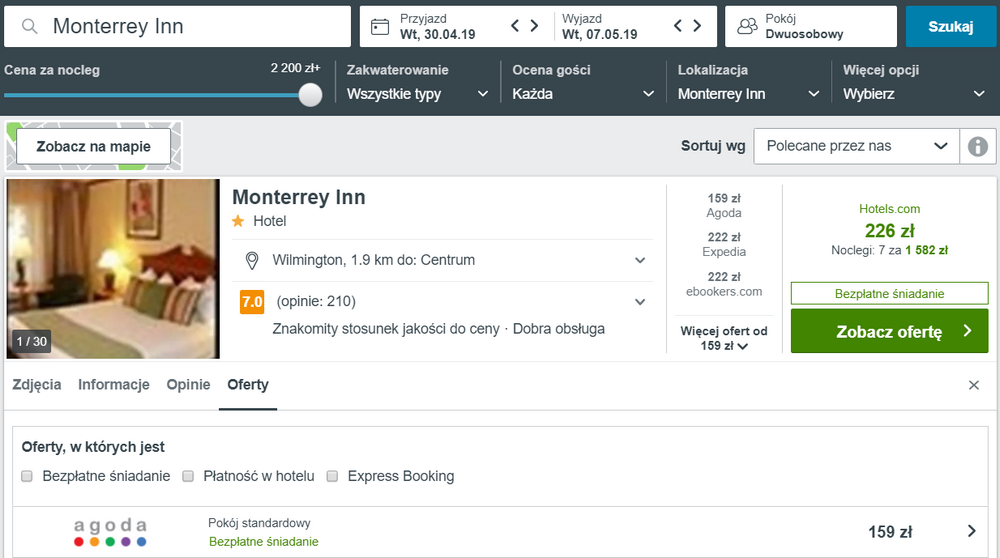Open Lokalizacja dropdown
The width and height of the screenshot is (1000, 558).
749,94
